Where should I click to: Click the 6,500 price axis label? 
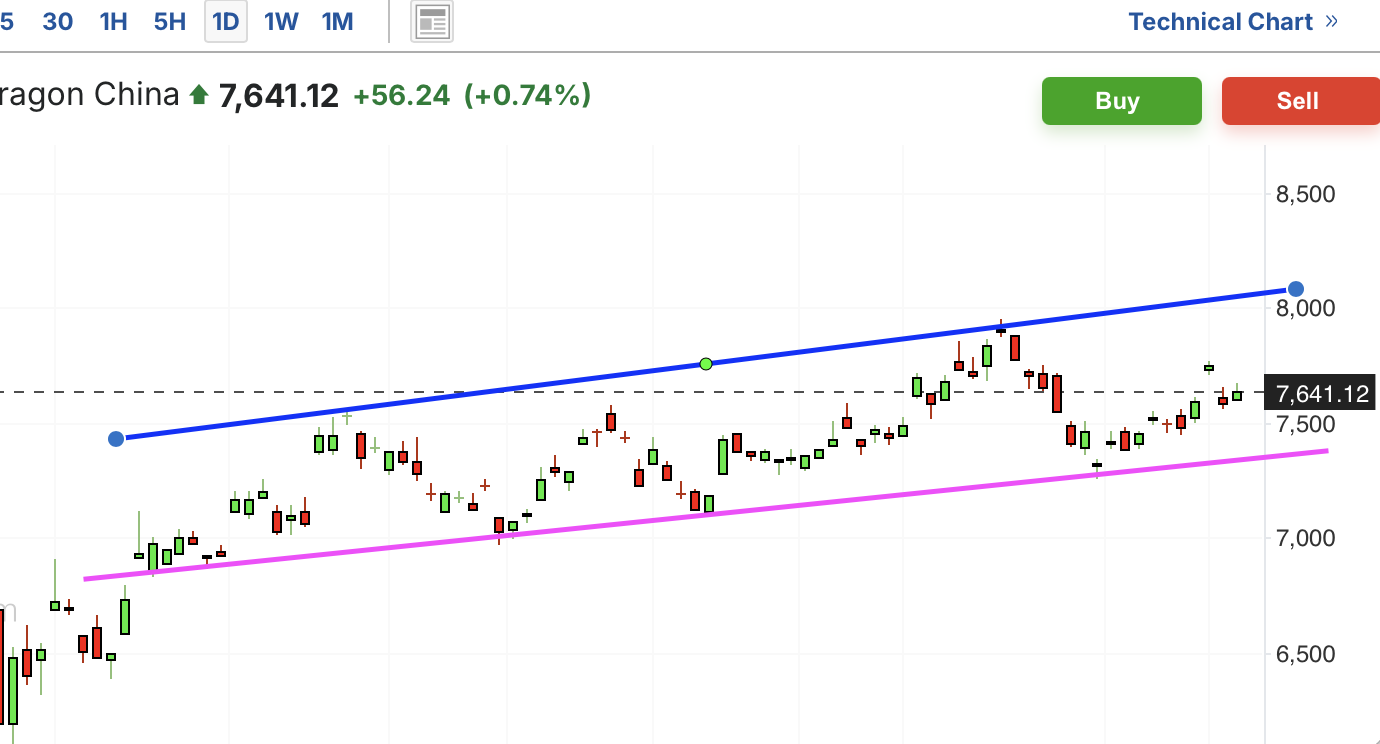click(1305, 654)
